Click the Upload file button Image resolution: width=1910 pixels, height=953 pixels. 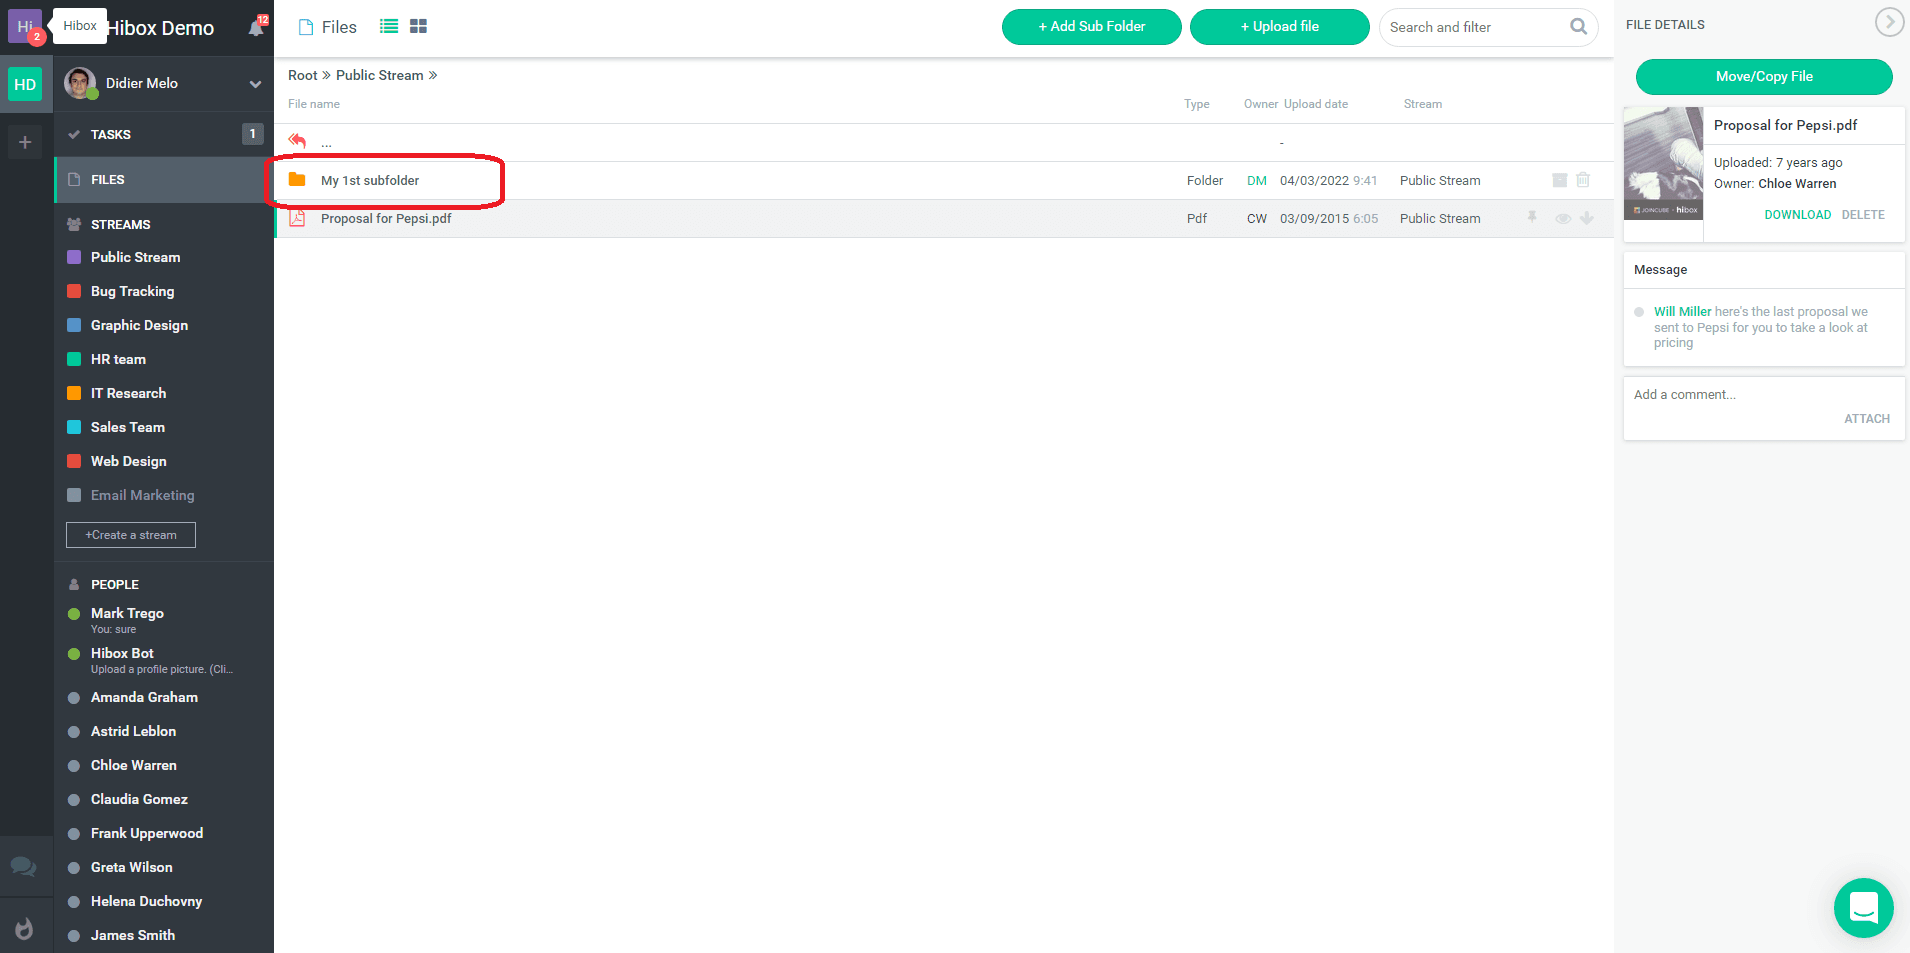(x=1279, y=27)
